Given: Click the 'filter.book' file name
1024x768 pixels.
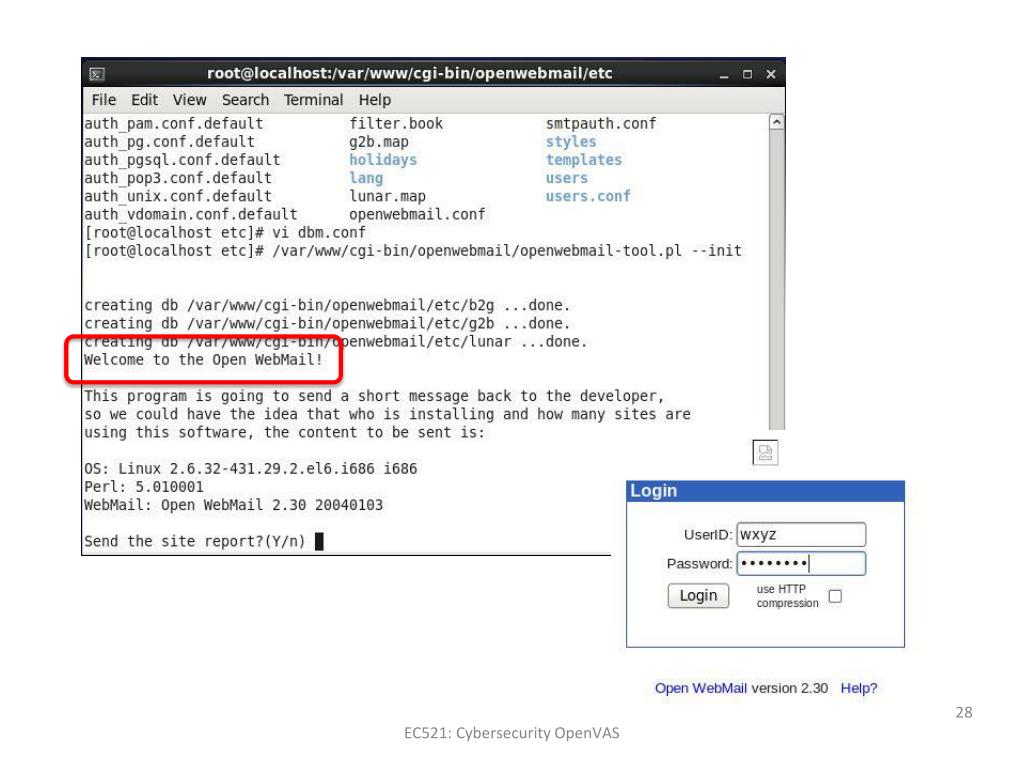Looking at the screenshot, I should coord(396,123).
